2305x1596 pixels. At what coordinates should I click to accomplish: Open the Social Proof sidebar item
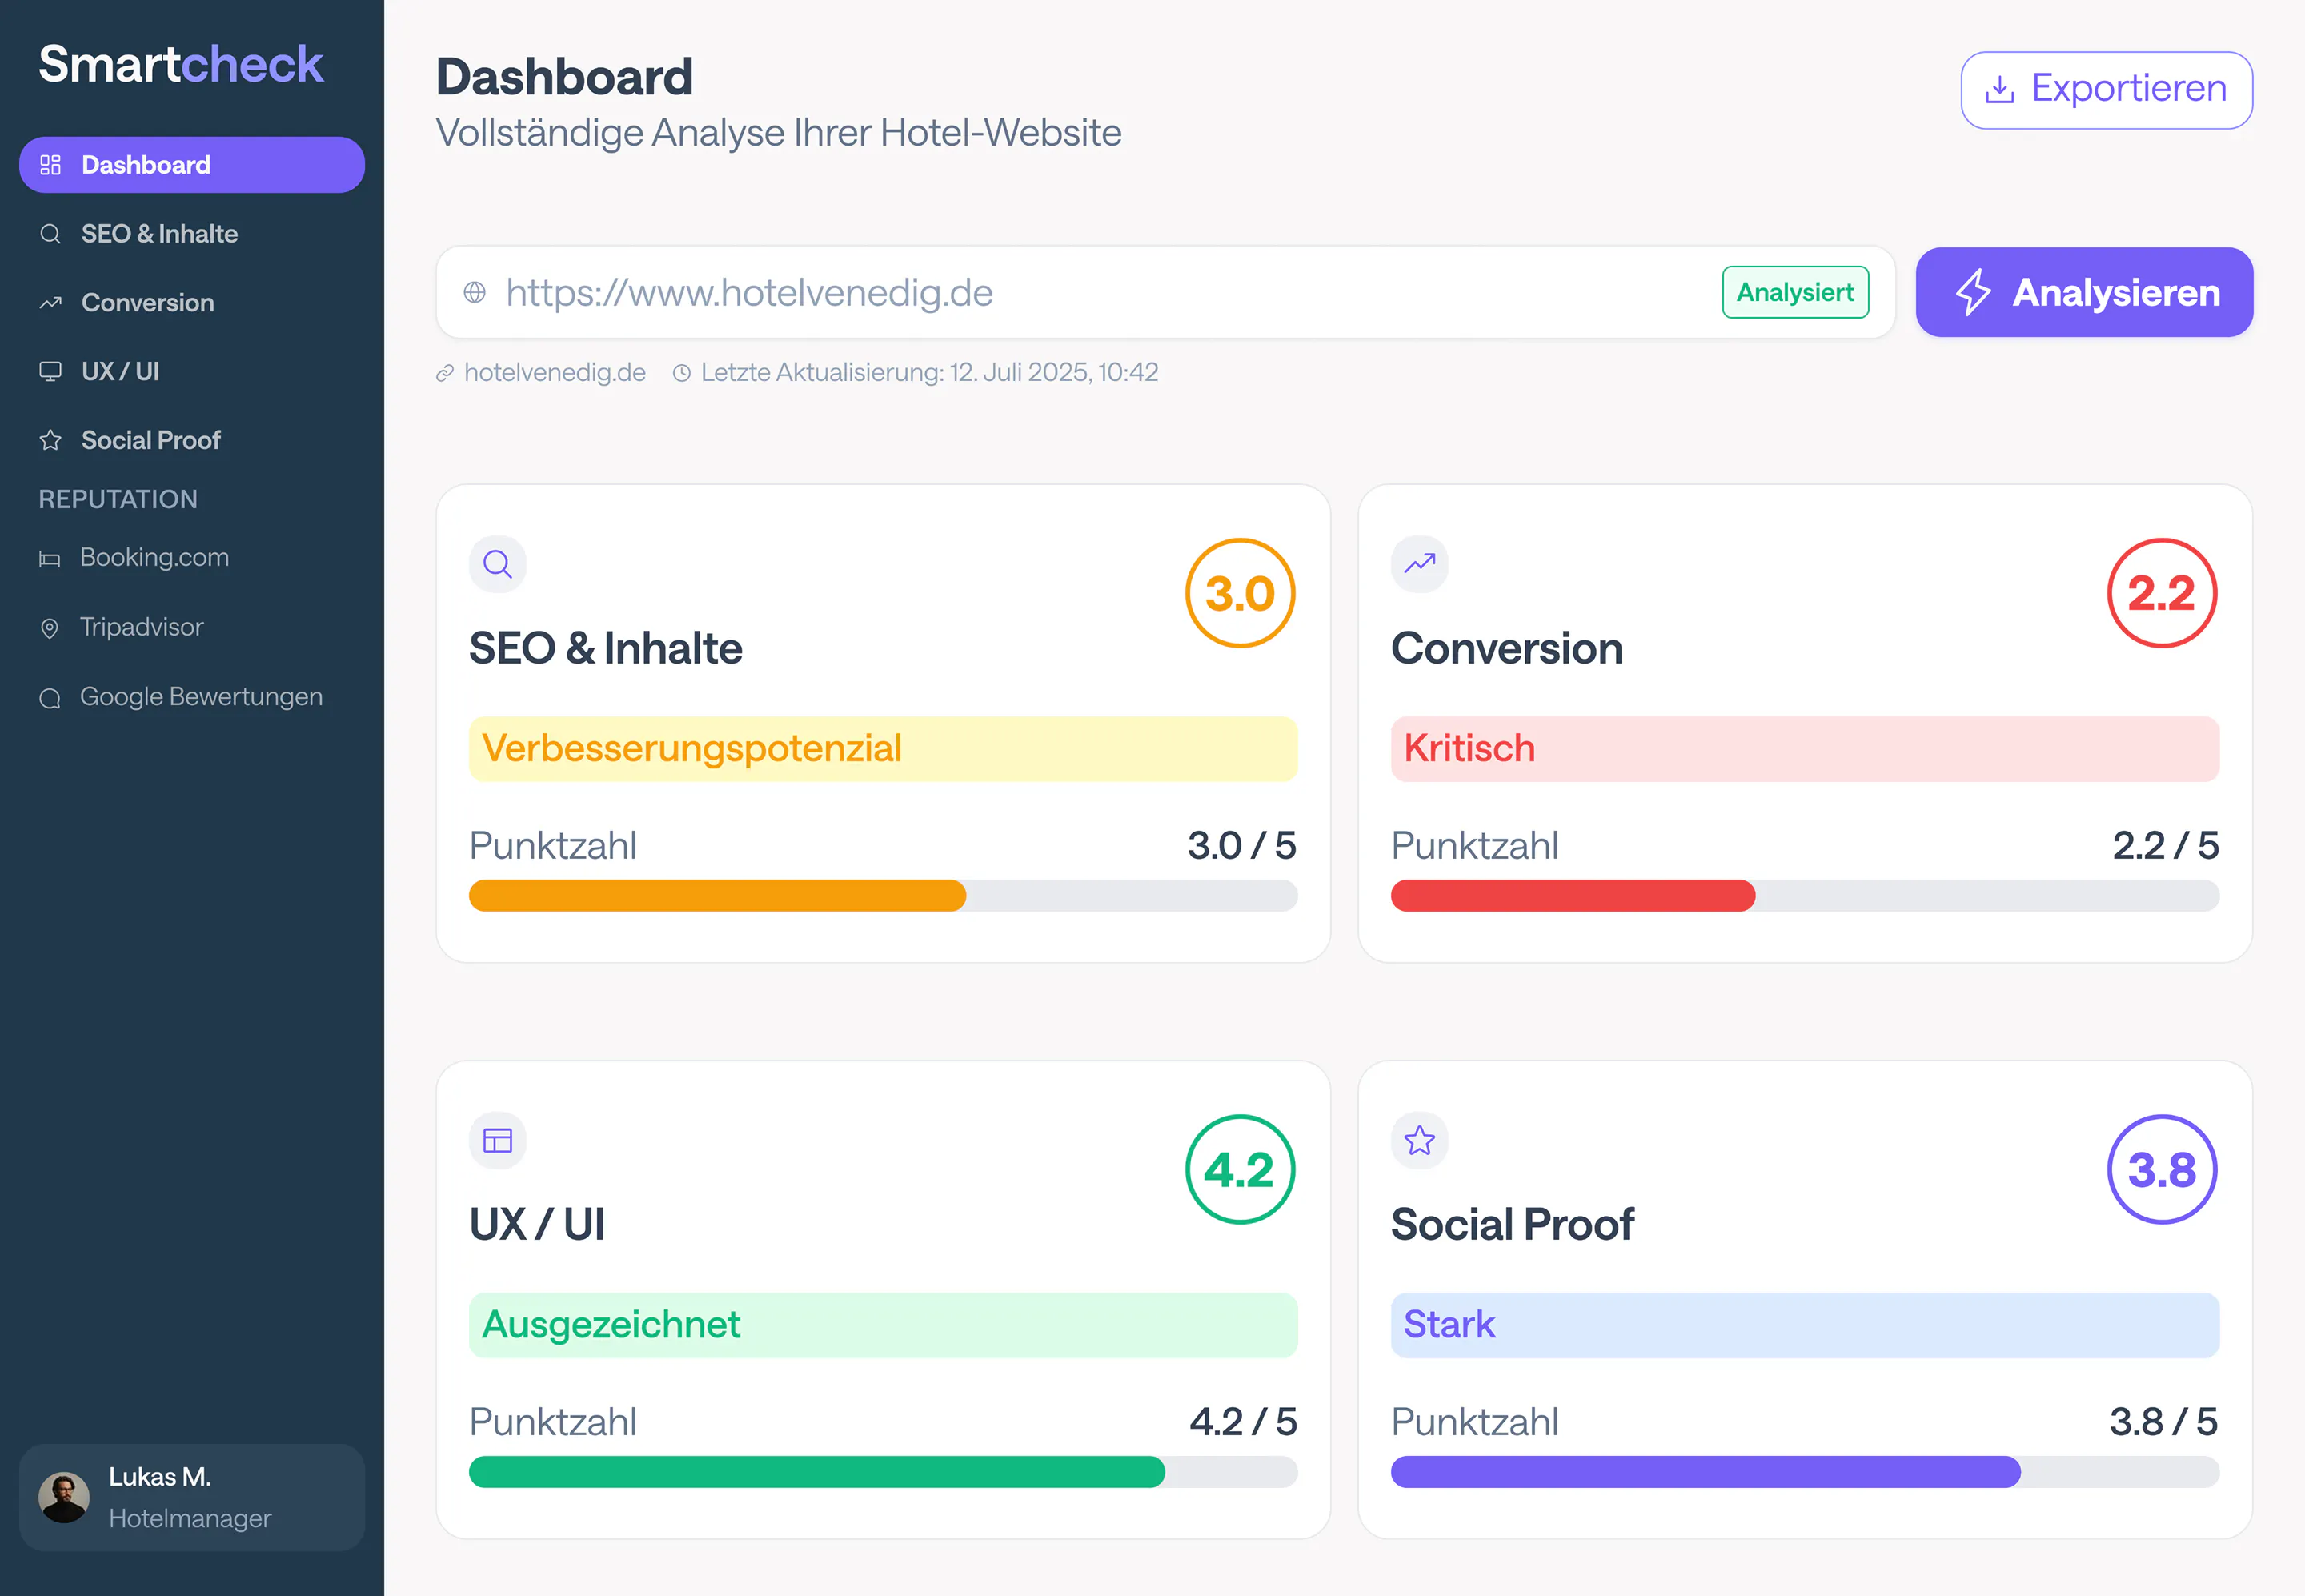(x=192, y=440)
